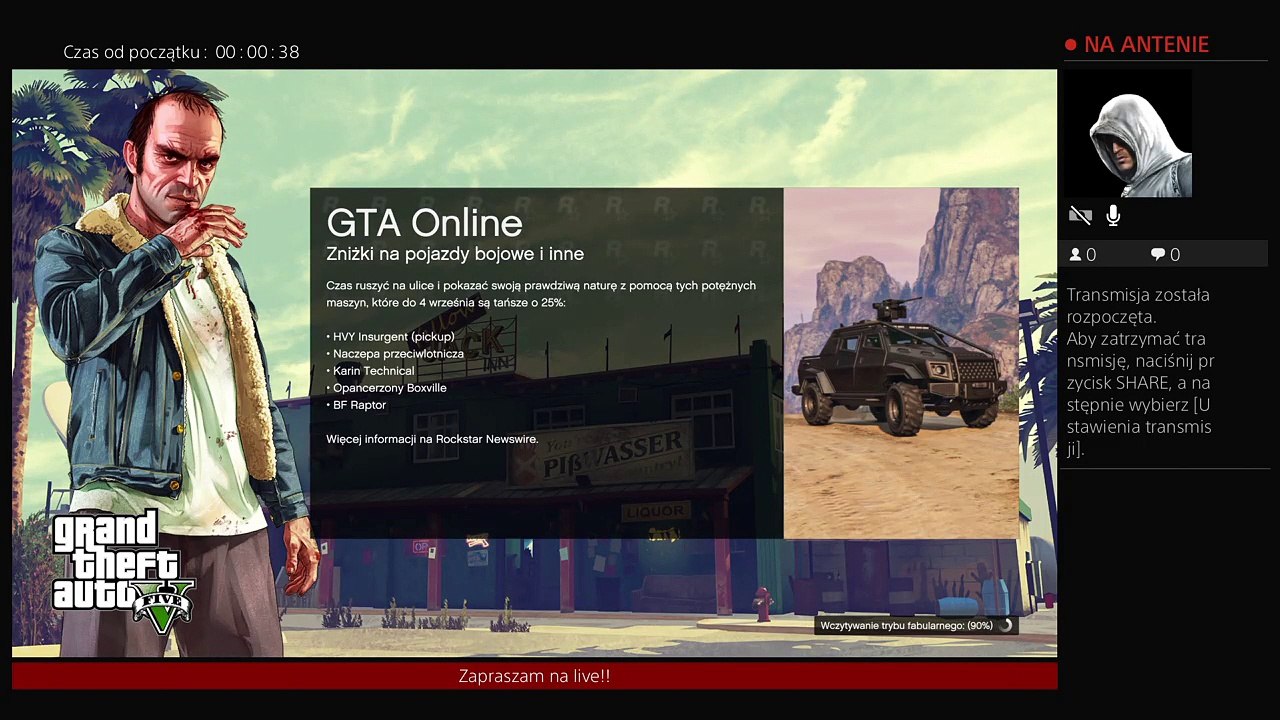
Task: Select "Naczepa przeciwlotnicza" list entry
Action: (x=395, y=354)
